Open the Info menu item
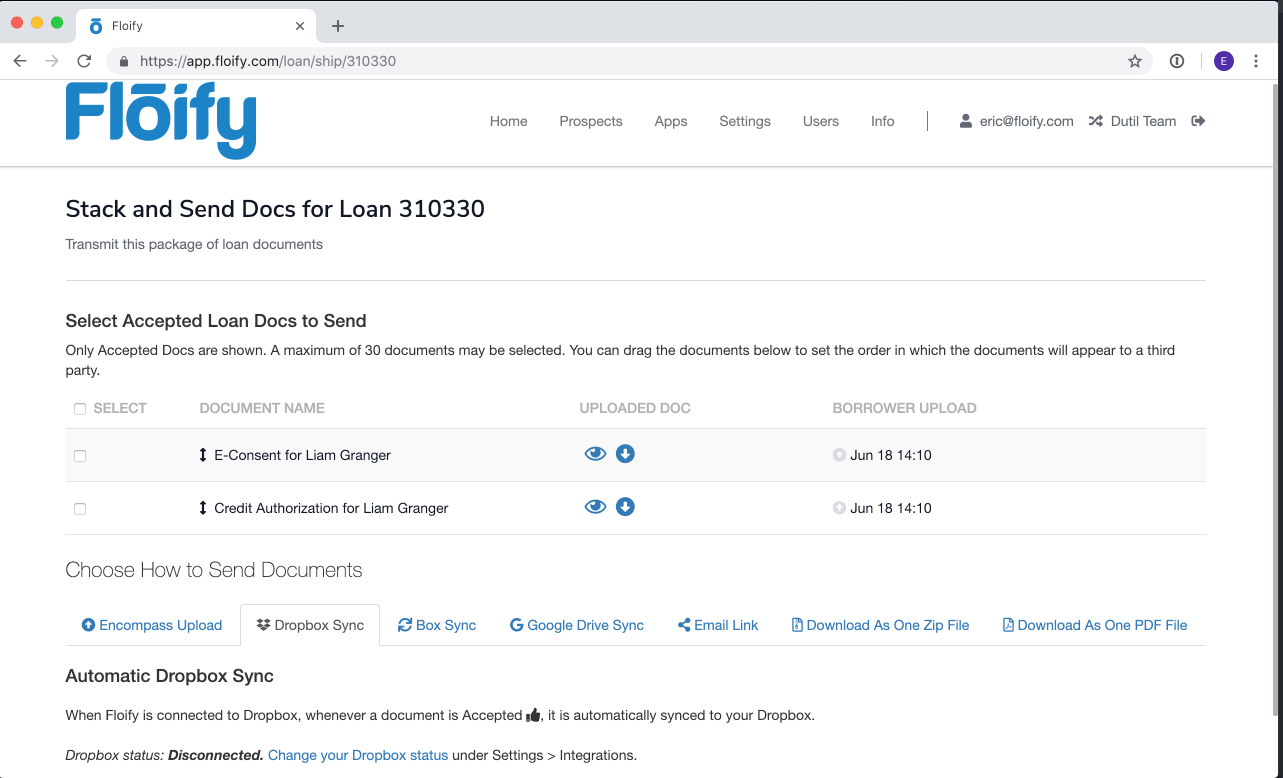 click(x=883, y=121)
